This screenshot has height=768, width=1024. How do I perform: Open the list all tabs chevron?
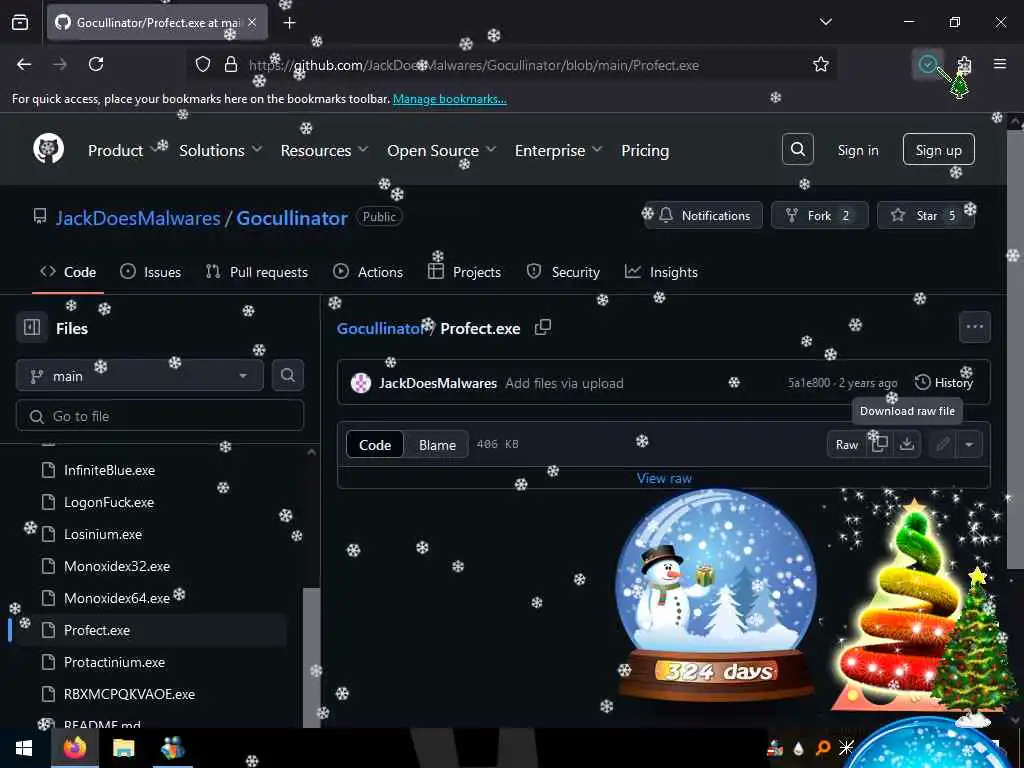825,22
